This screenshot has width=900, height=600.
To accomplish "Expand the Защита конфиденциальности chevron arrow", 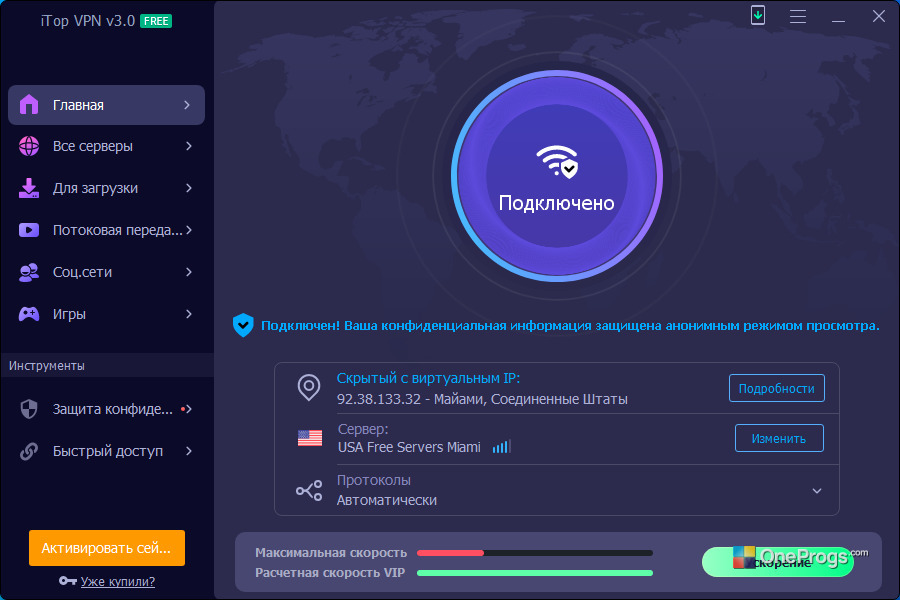I will [x=189, y=409].
